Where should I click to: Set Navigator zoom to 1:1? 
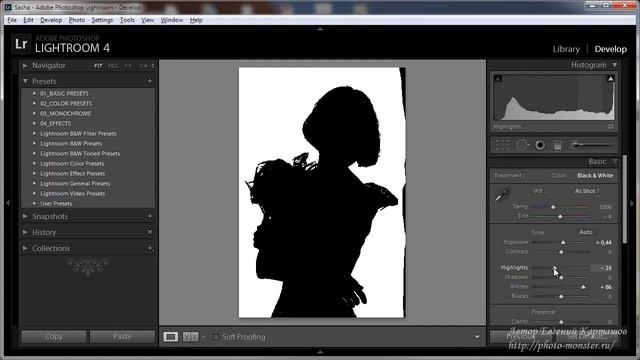(x=128, y=66)
